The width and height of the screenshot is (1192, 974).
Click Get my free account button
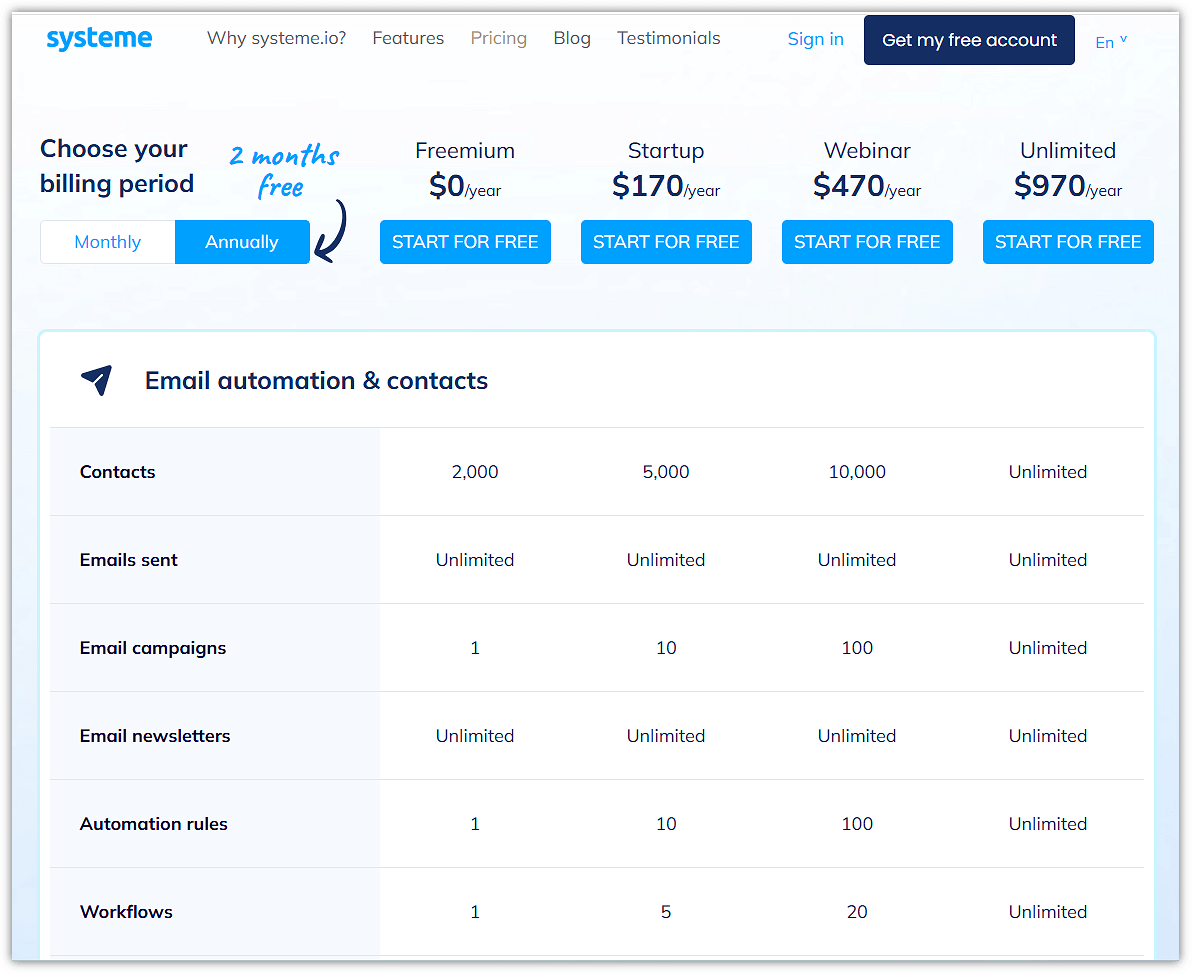[968, 40]
